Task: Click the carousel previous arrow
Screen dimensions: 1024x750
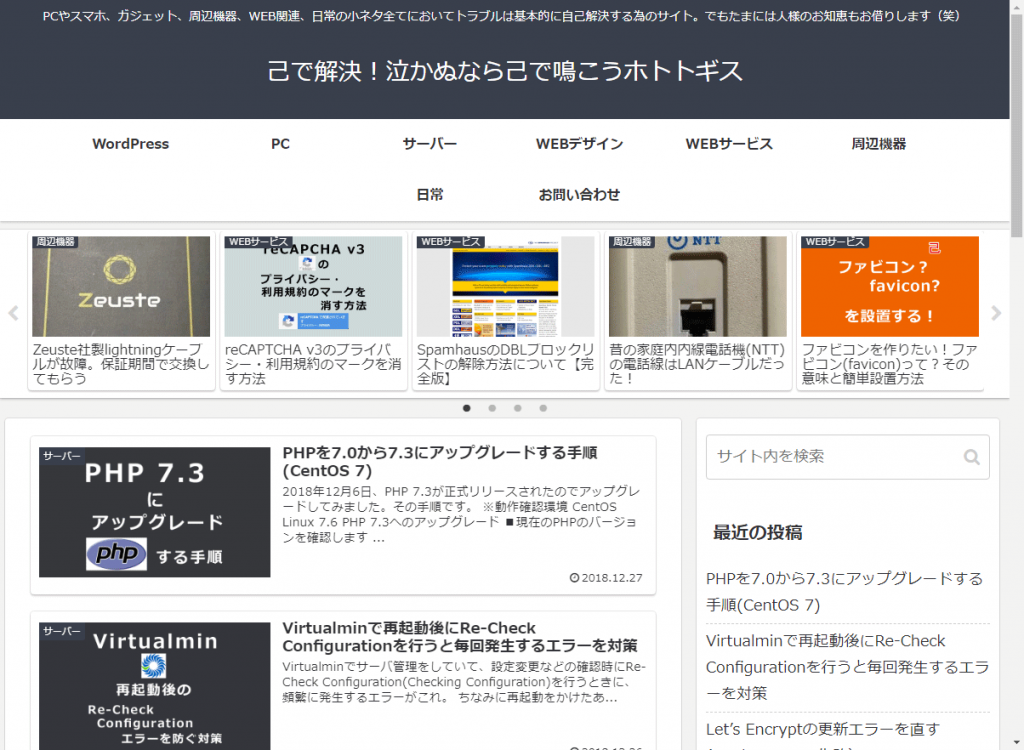Action: 12,312
